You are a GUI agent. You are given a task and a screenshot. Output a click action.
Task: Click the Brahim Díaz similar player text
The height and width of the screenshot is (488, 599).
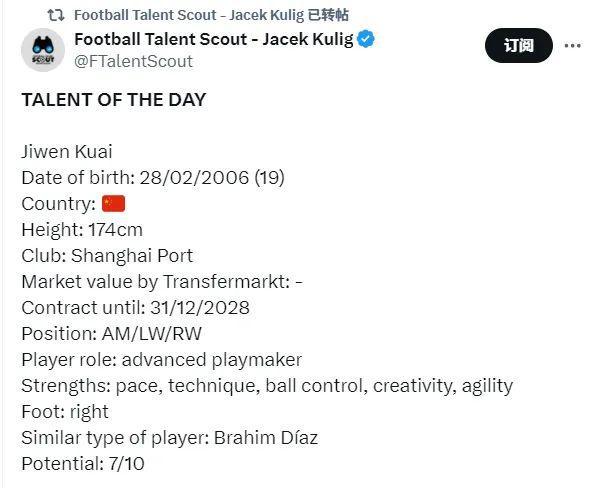tap(266, 438)
